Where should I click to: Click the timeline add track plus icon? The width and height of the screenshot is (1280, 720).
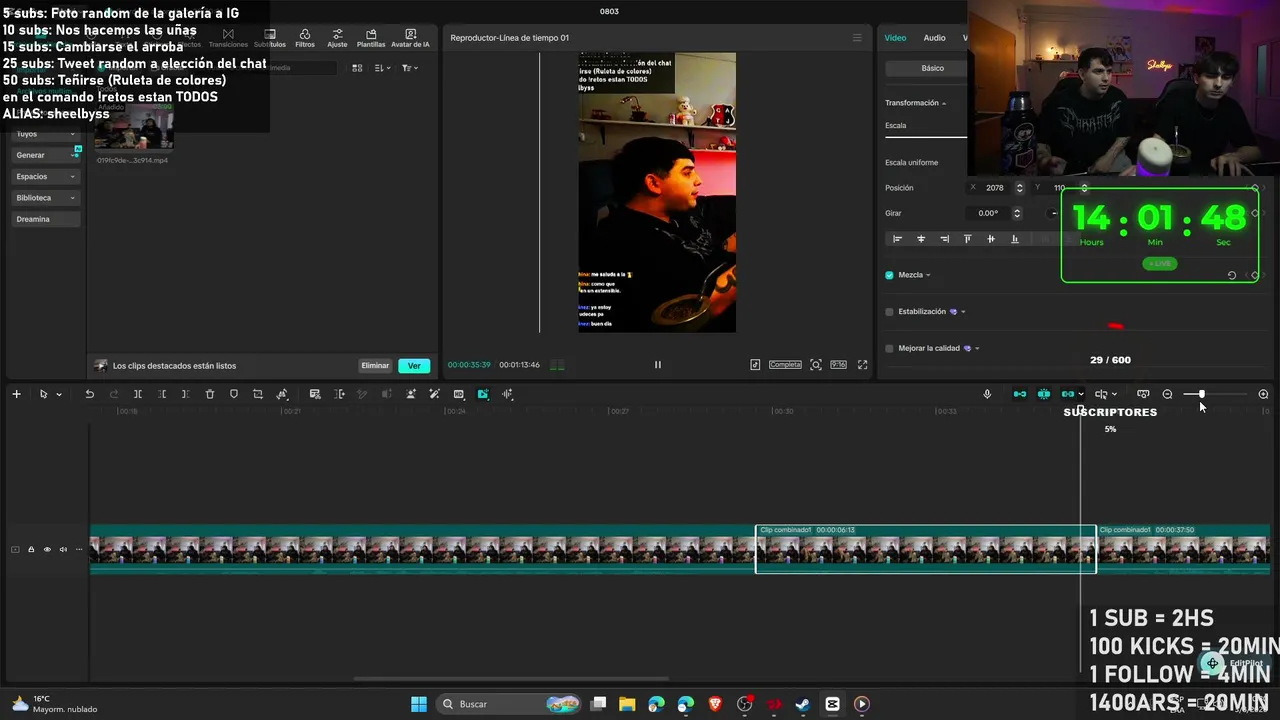(16, 394)
